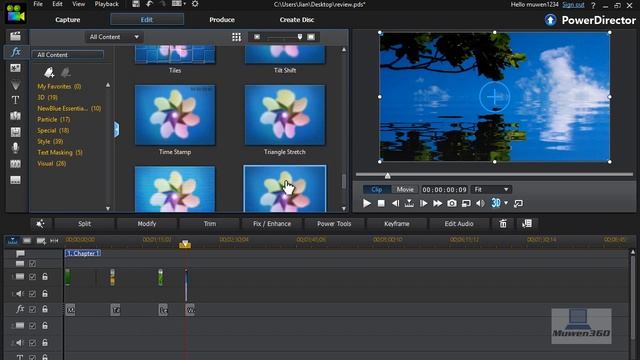Screen dimensions: 640x360
Task: Click the Modify button
Action: coord(147,224)
